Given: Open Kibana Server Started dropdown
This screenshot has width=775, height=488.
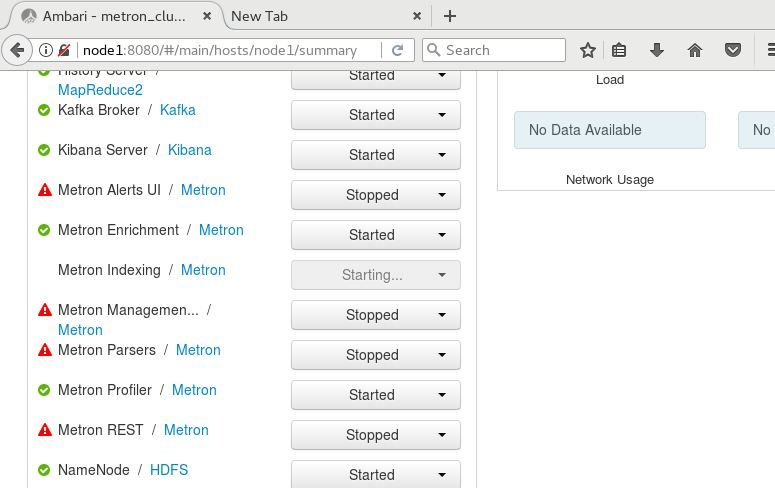Looking at the screenshot, I should point(376,155).
